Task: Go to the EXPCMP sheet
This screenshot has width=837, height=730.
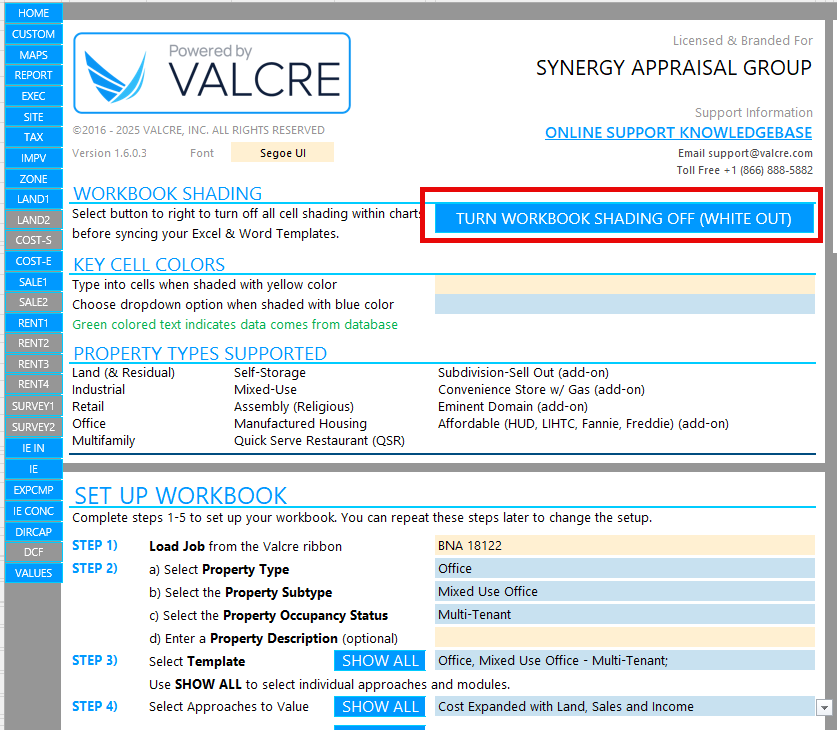Action: 34,490
